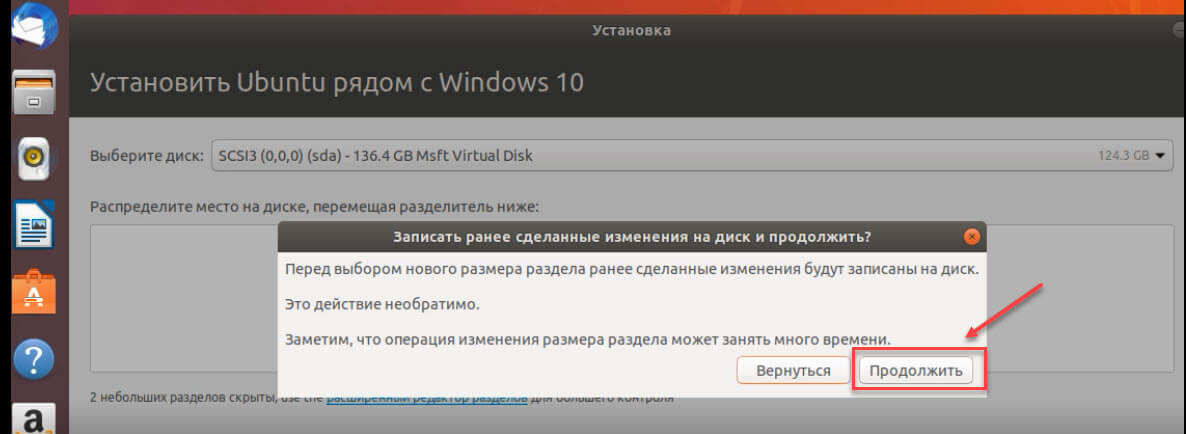Open the disk selection dropdown
The height and width of the screenshot is (434, 1186).
point(692,156)
